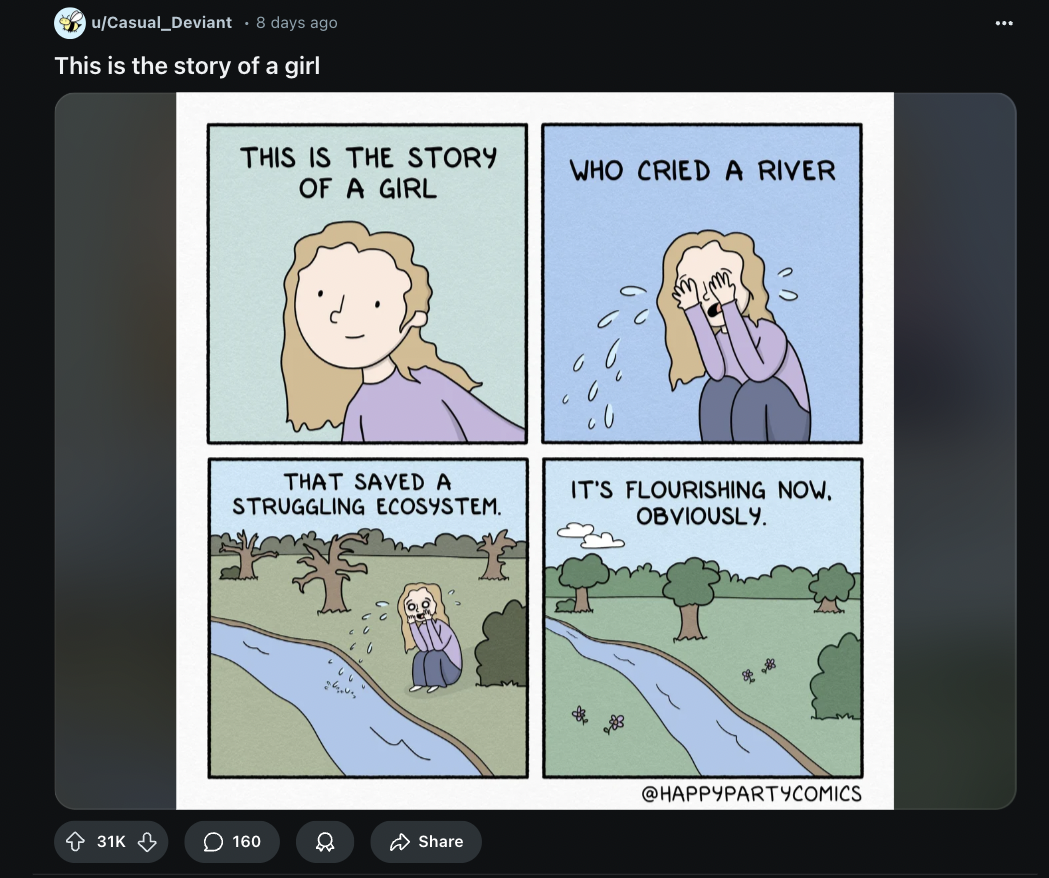Click the blurred right image margin

point(955,450)
